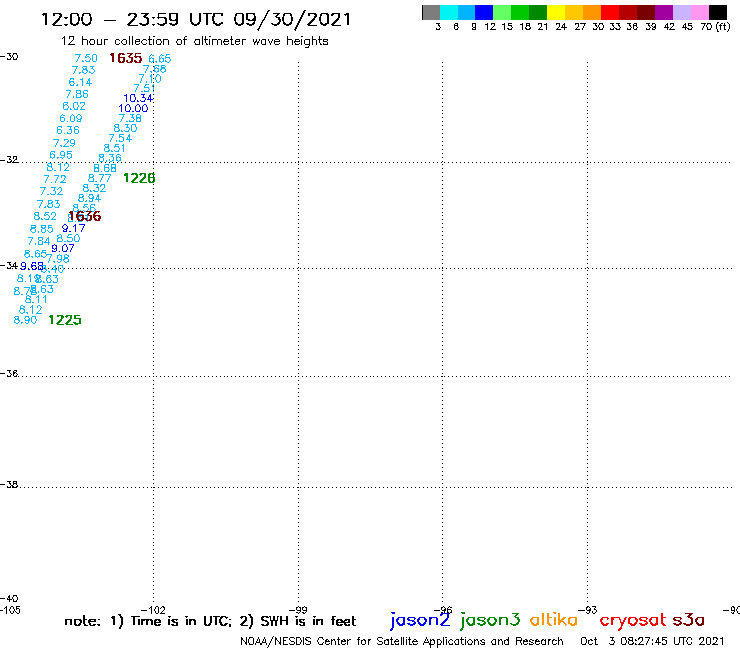Image resolution: width=740 pixels, height=650 pixels.
Task: Click the 8.32 wave height value
Action: pyautogui.click(x=94, y=188)
